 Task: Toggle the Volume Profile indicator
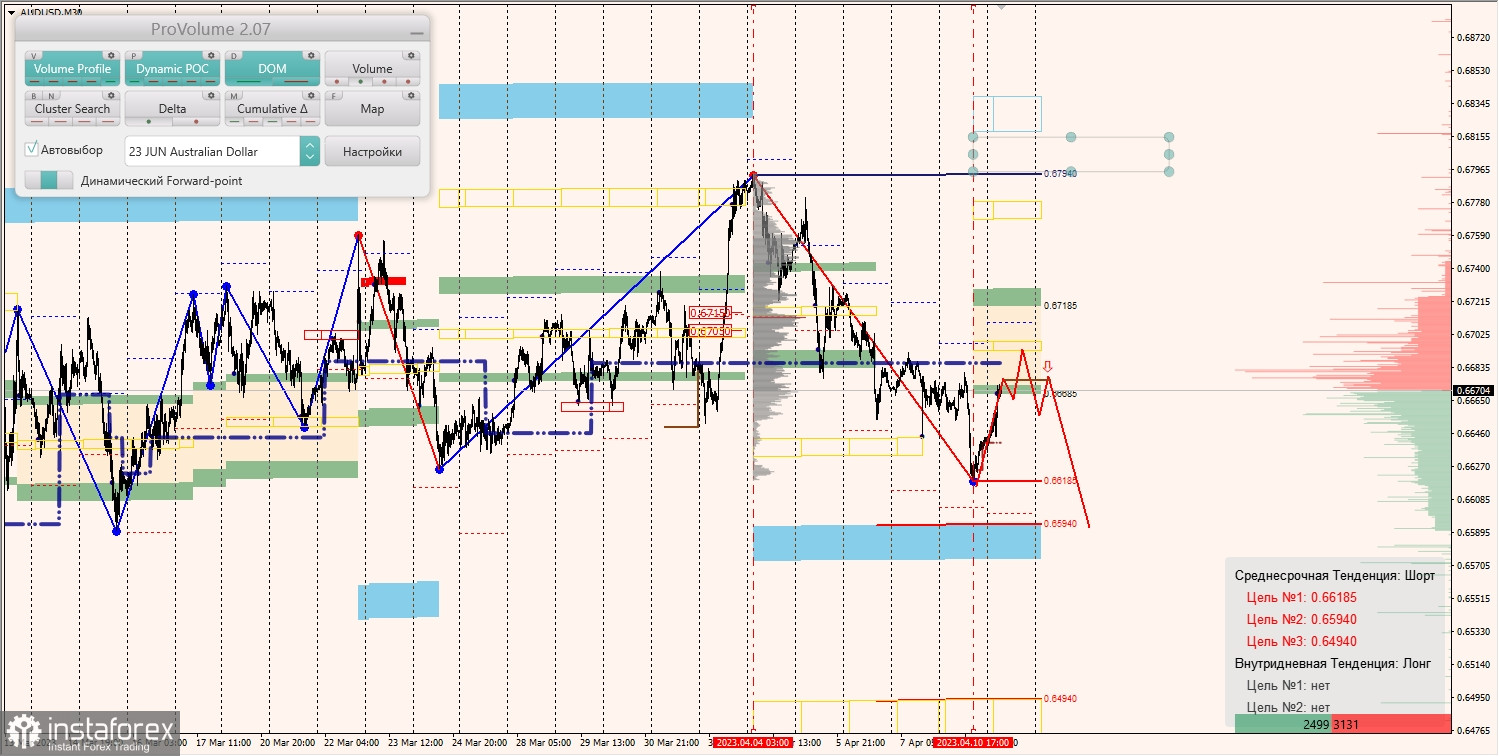[x=72, y=69]
